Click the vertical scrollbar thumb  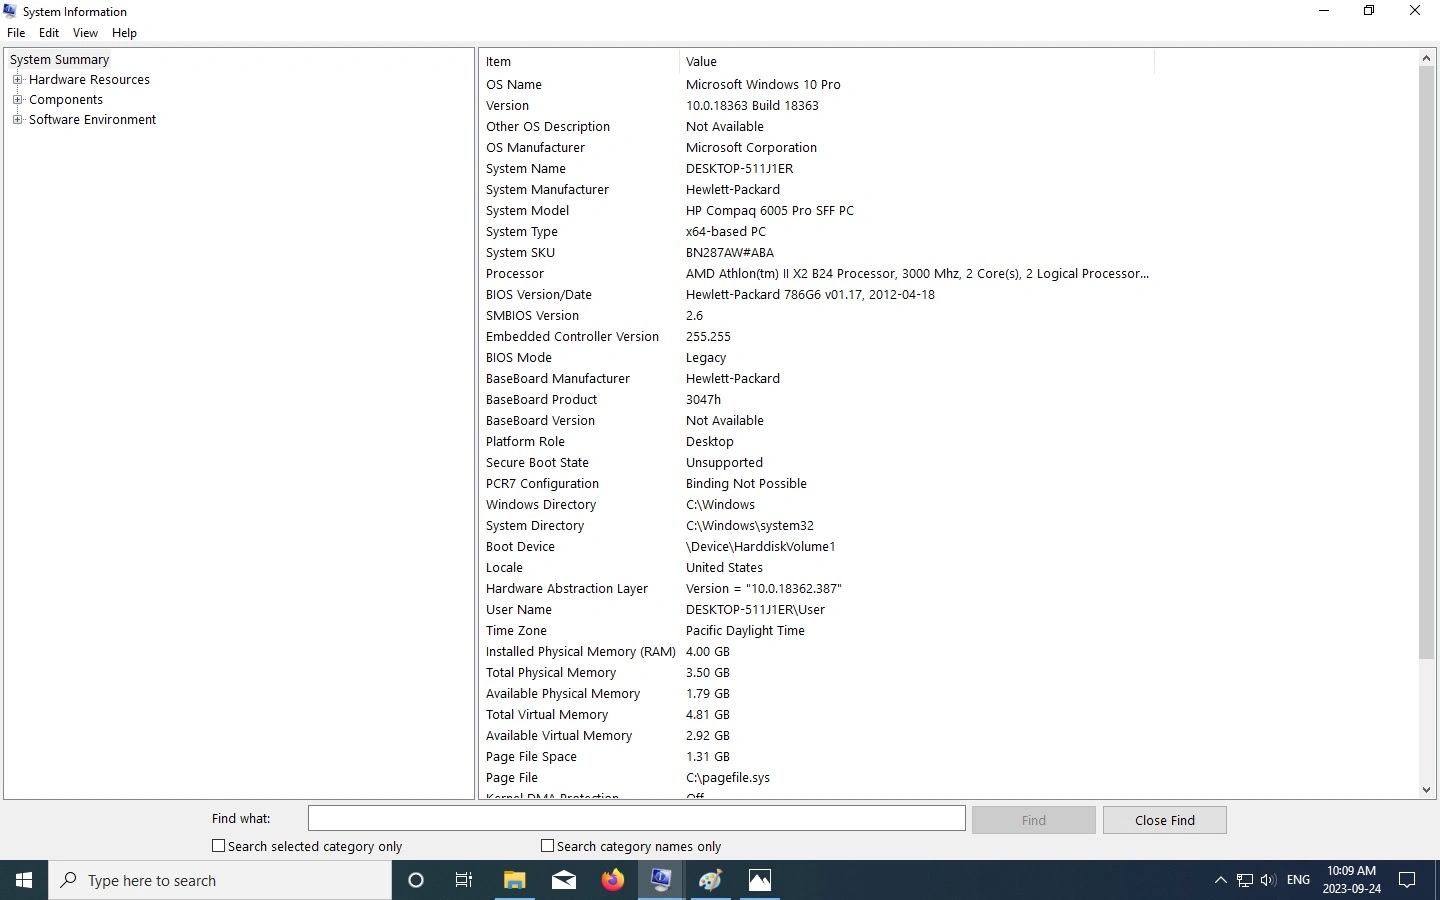coord(1427,363)
